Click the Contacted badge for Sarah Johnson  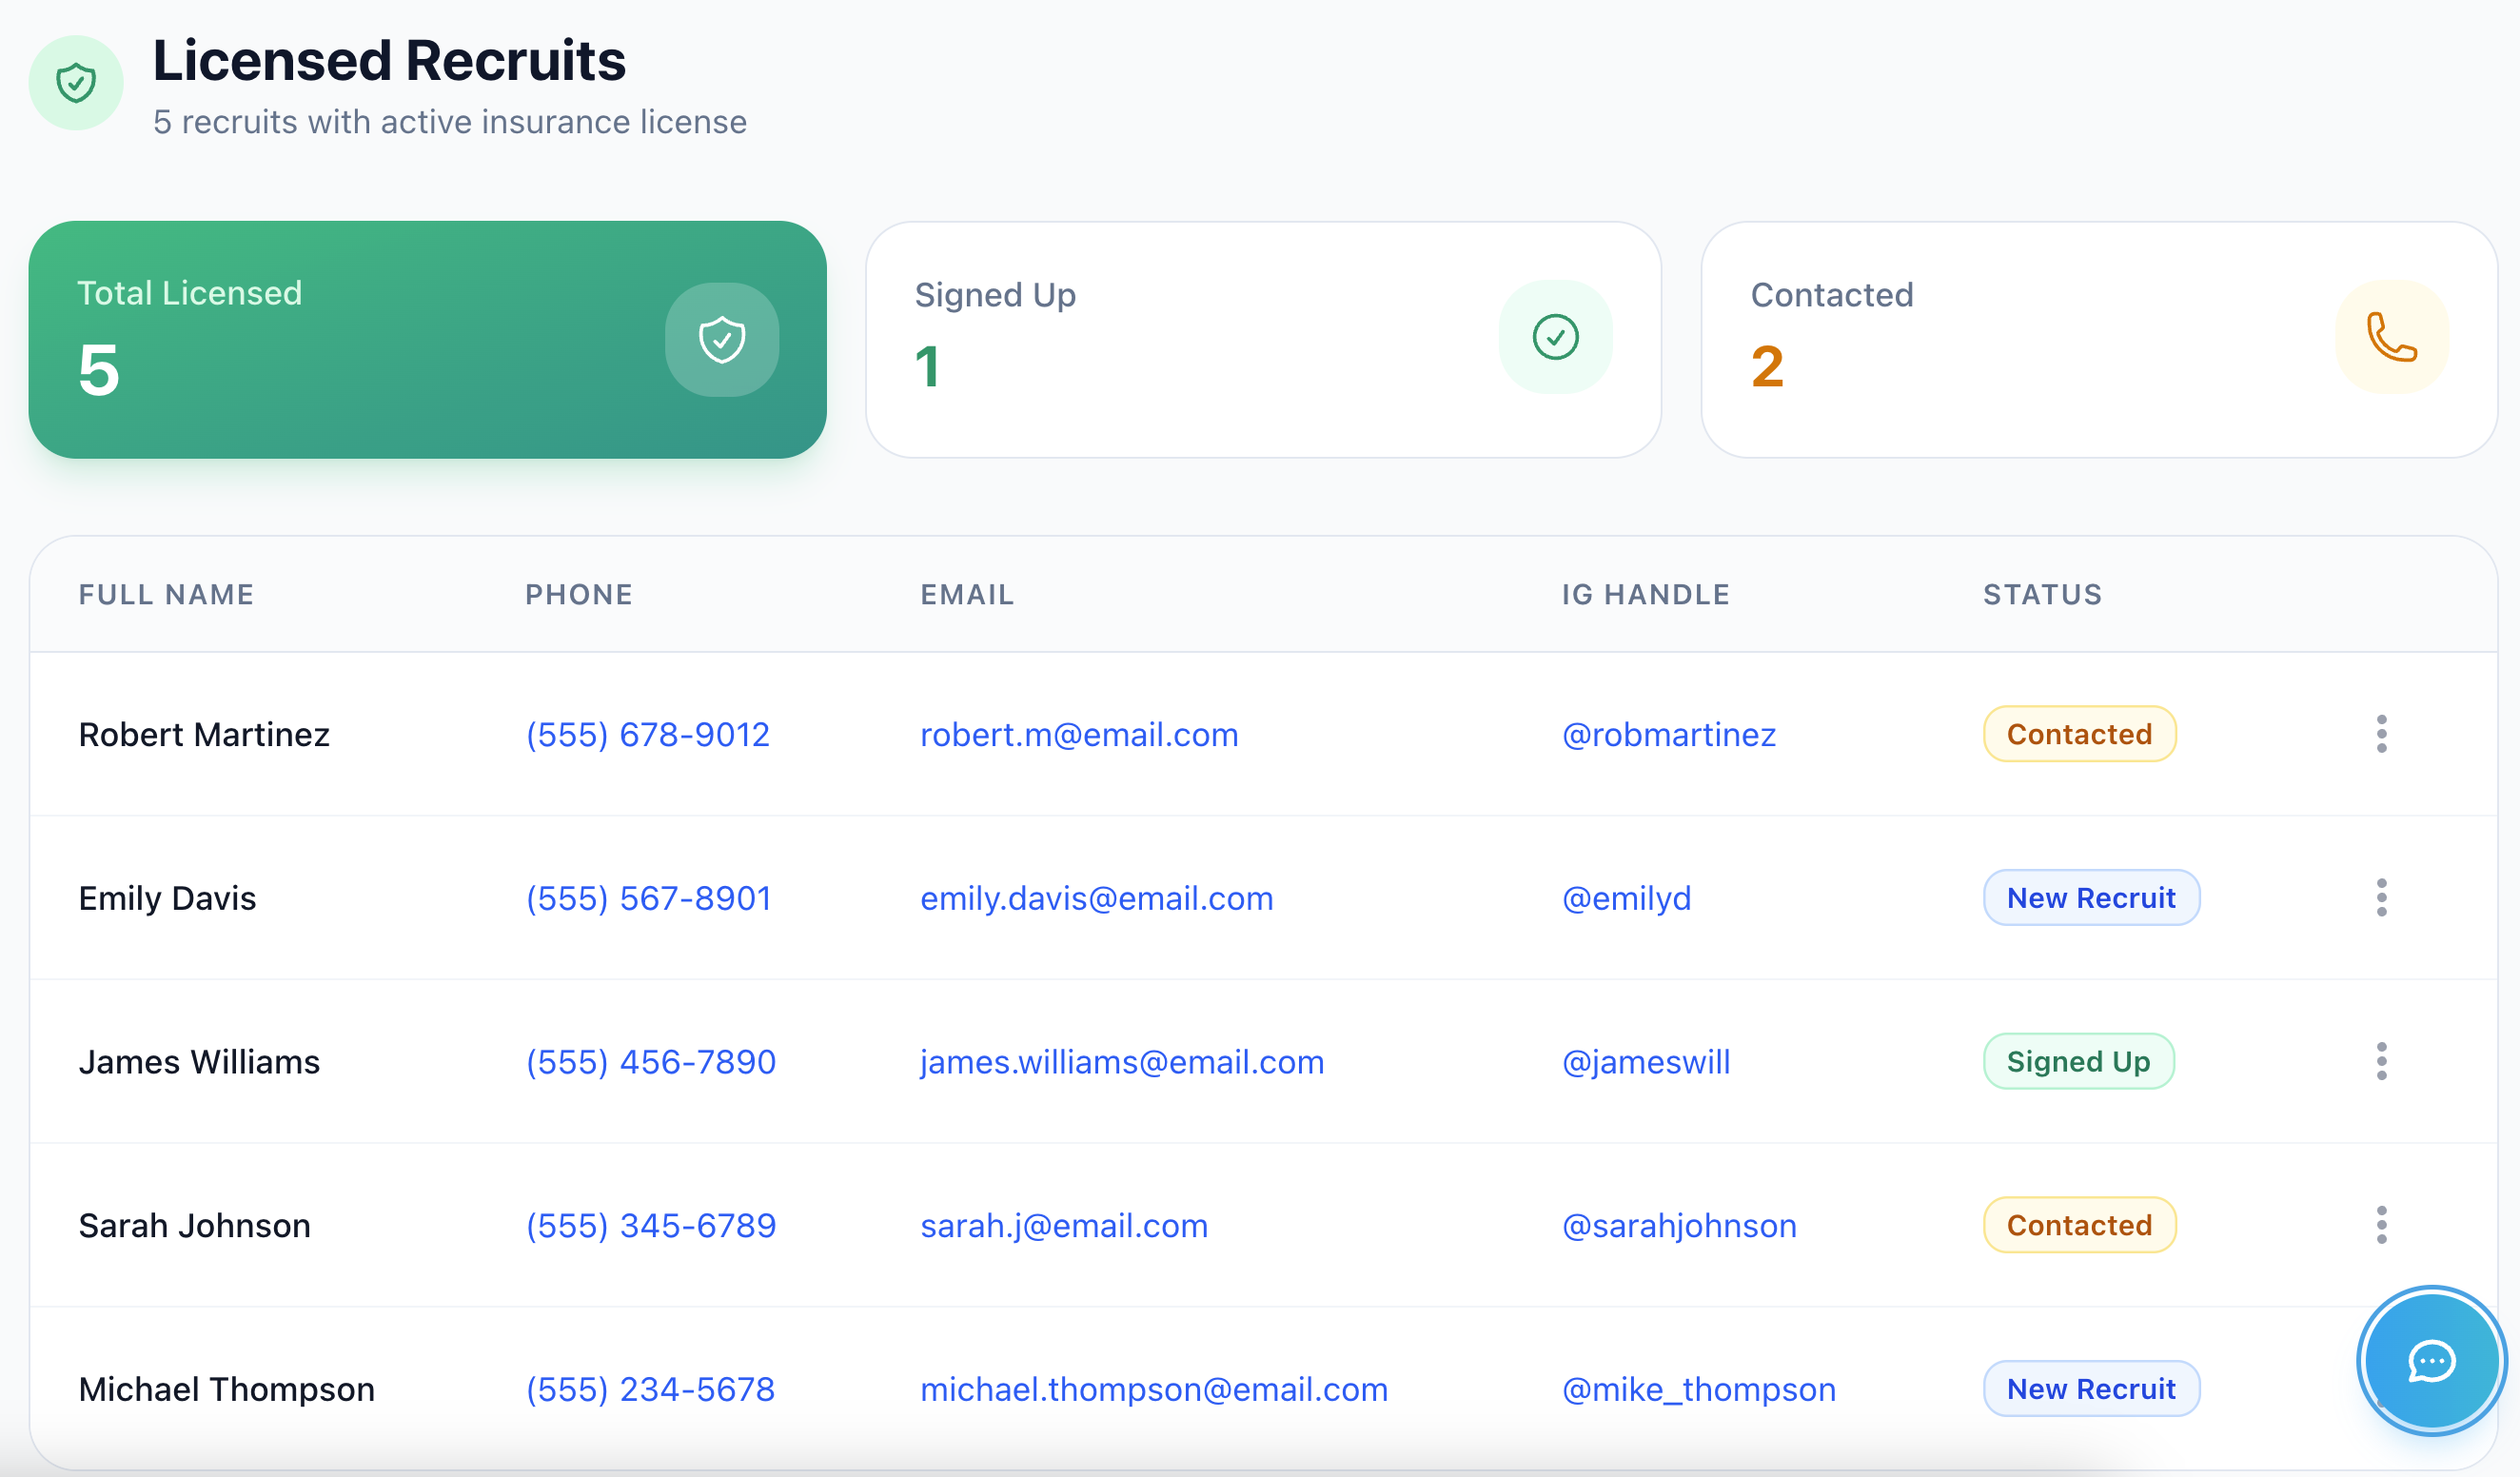[x=2079, y=1224]
